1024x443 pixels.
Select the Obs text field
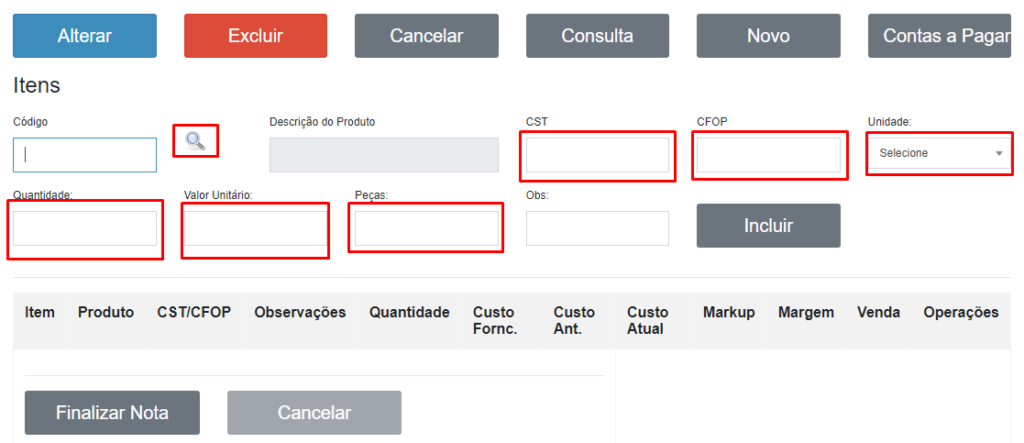[x=597, y=229]
